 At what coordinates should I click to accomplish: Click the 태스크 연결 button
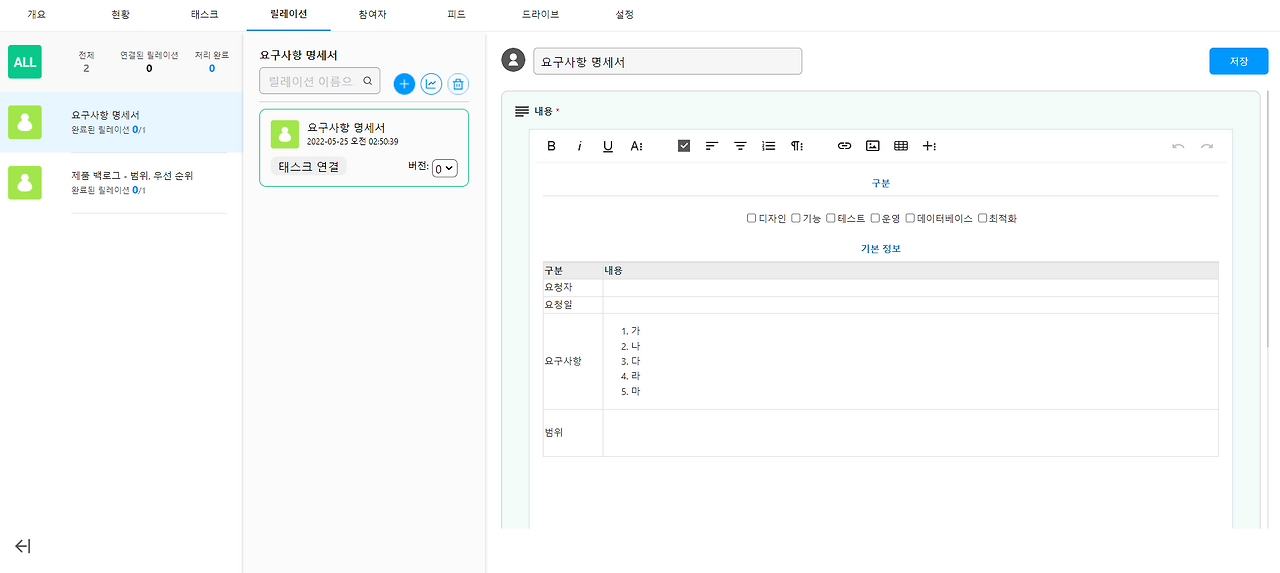pos(309,166)
